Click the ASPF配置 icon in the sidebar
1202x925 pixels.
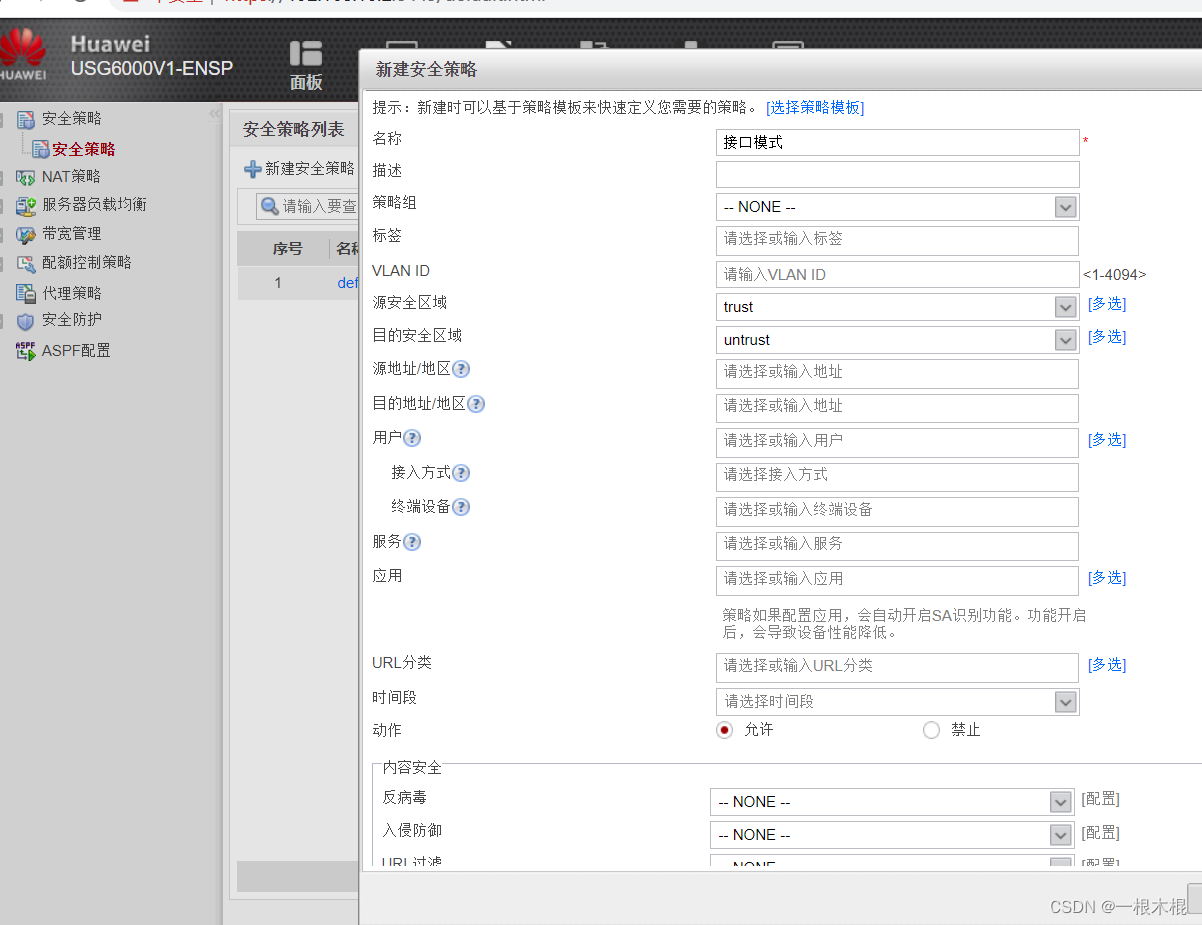tap(26, 351)
